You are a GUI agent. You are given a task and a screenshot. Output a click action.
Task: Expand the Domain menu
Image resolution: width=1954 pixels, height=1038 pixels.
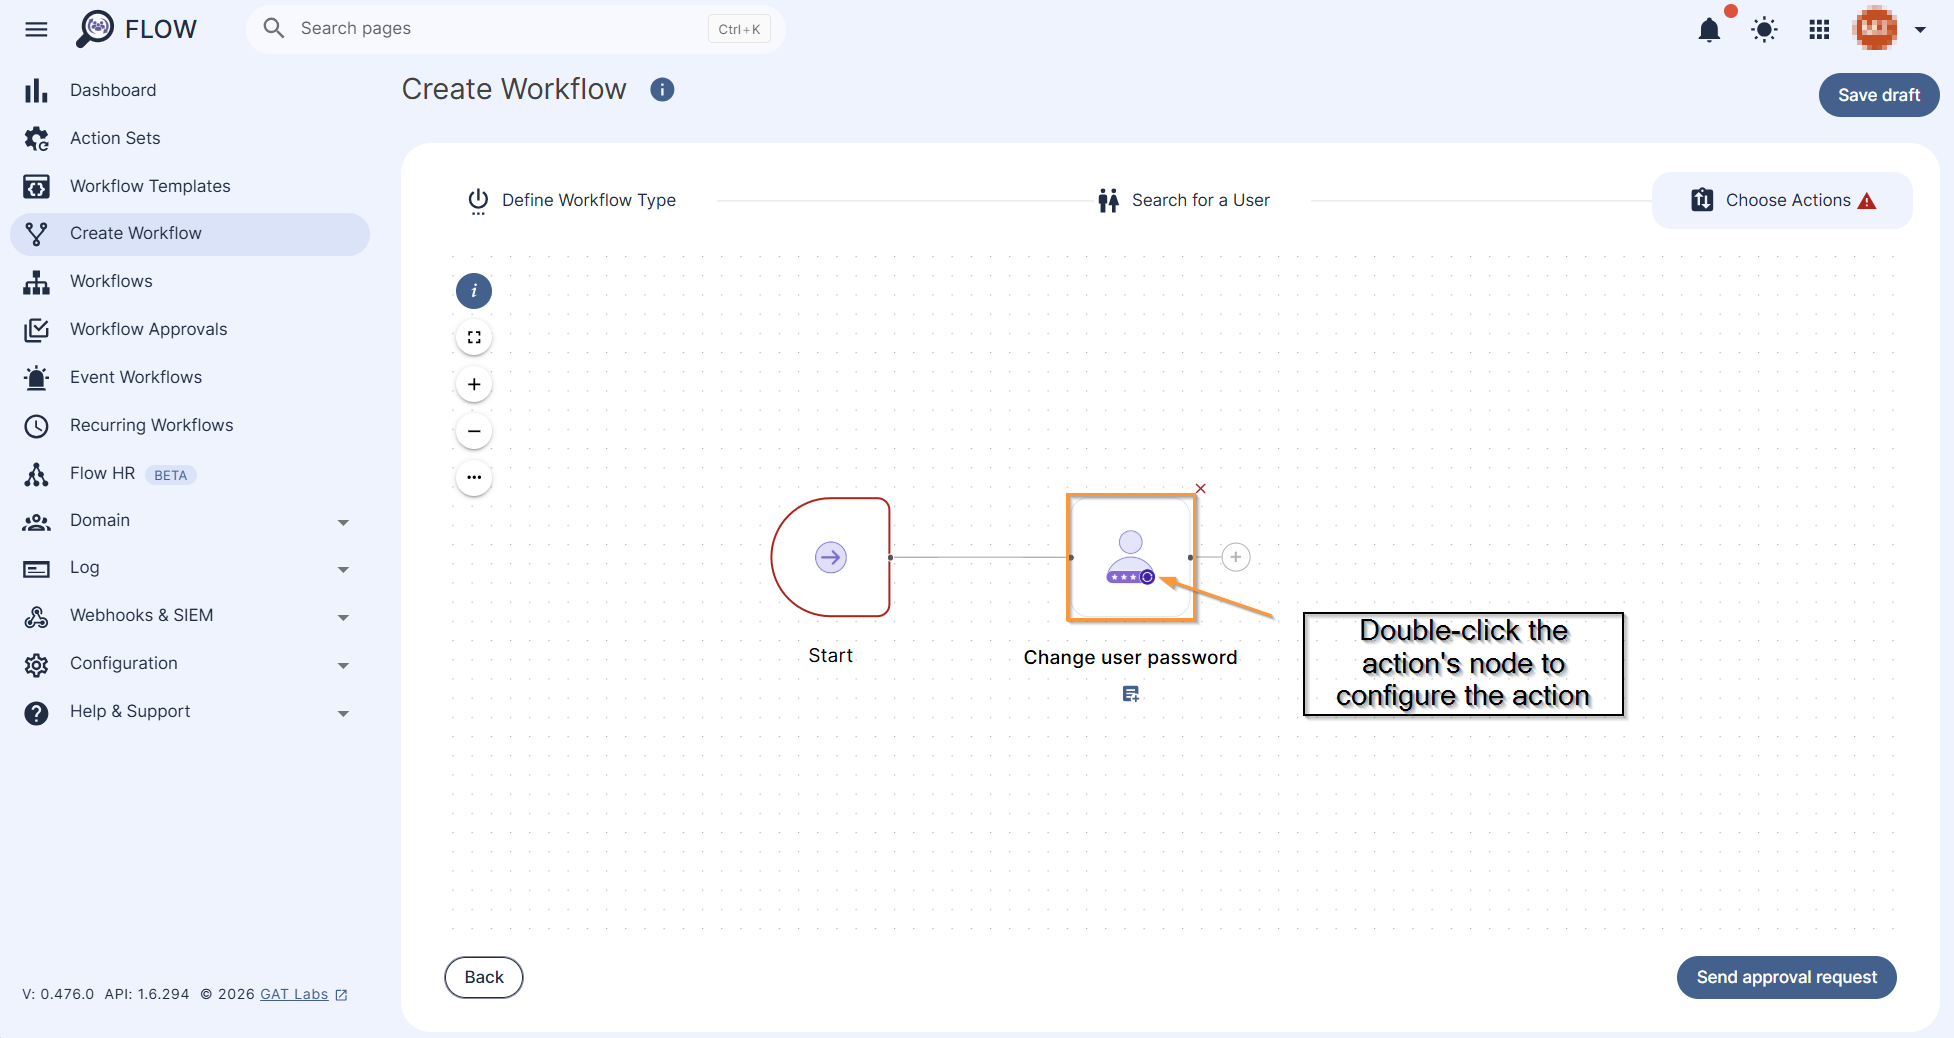coord(343,522)
